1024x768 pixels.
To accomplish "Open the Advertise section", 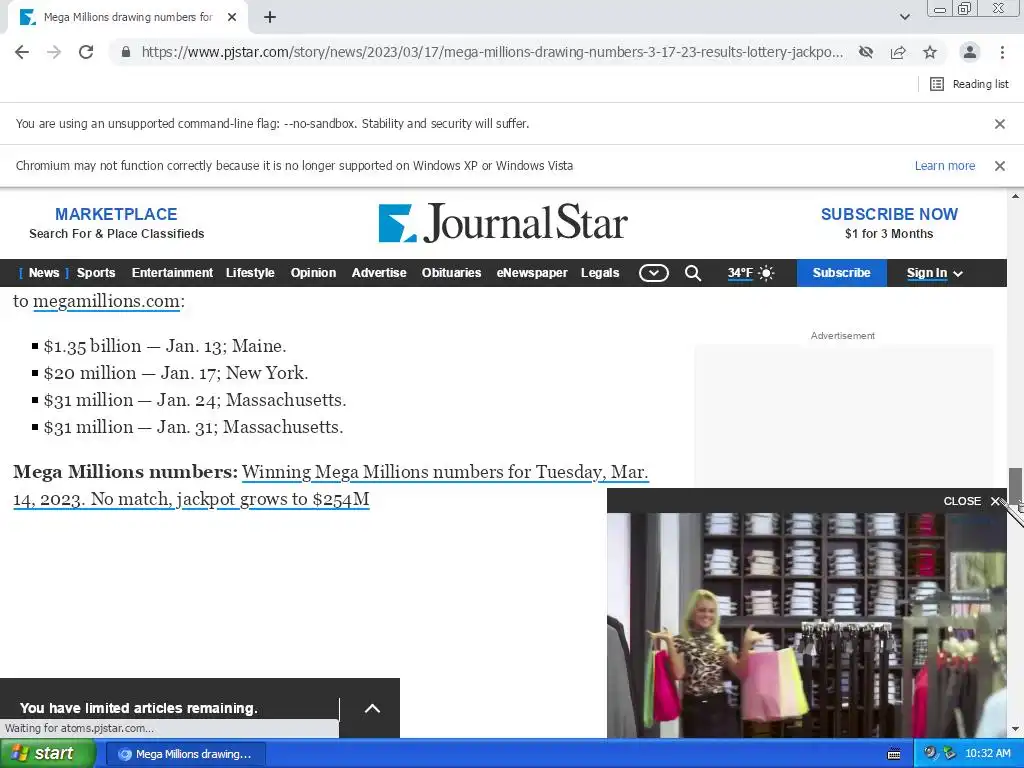I will click(x=379, y=273).
